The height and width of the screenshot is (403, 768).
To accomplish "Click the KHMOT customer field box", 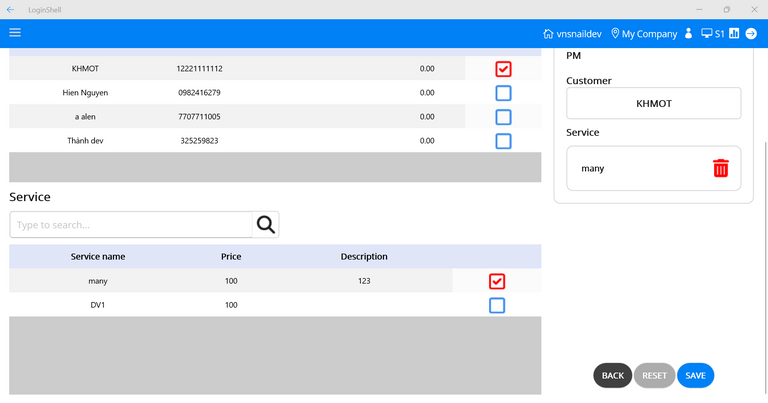I will click(x=653, y=103).
